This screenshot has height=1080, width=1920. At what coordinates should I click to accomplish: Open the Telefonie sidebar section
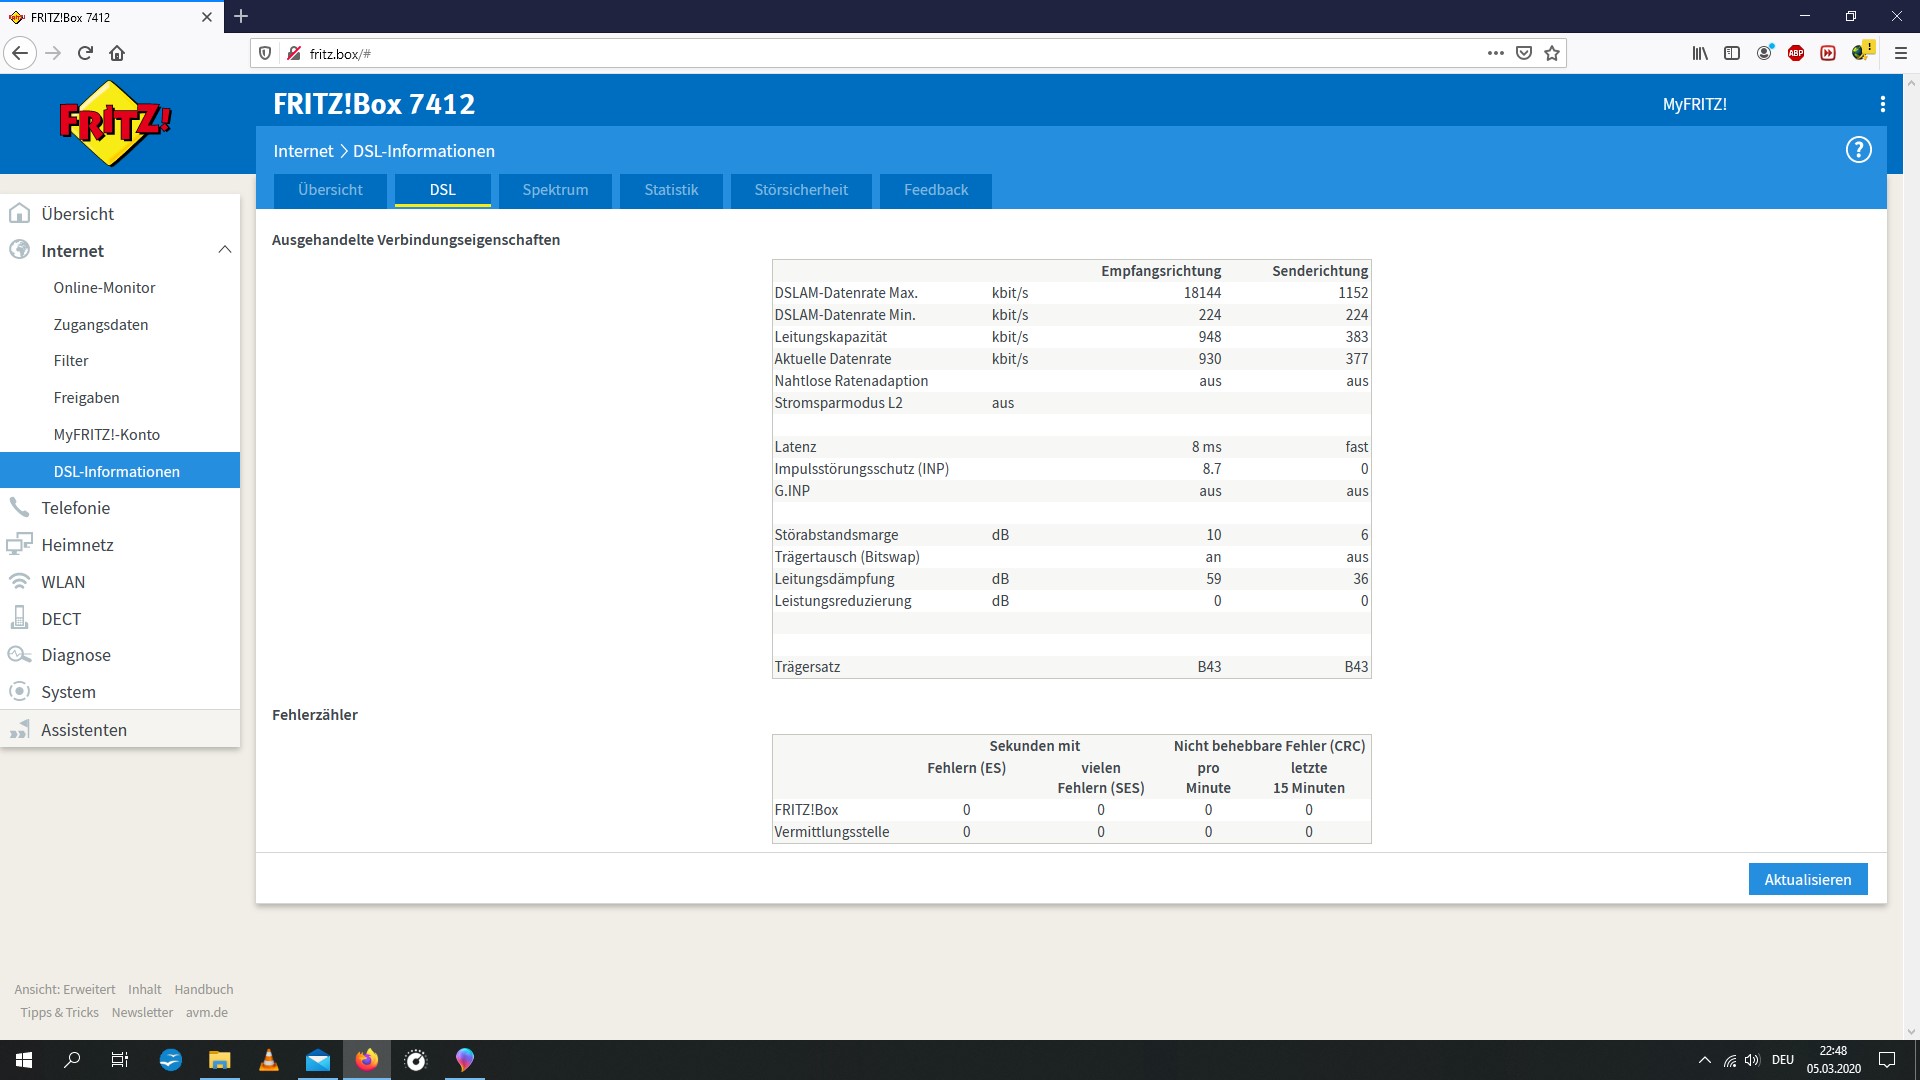tap(74, 508)
